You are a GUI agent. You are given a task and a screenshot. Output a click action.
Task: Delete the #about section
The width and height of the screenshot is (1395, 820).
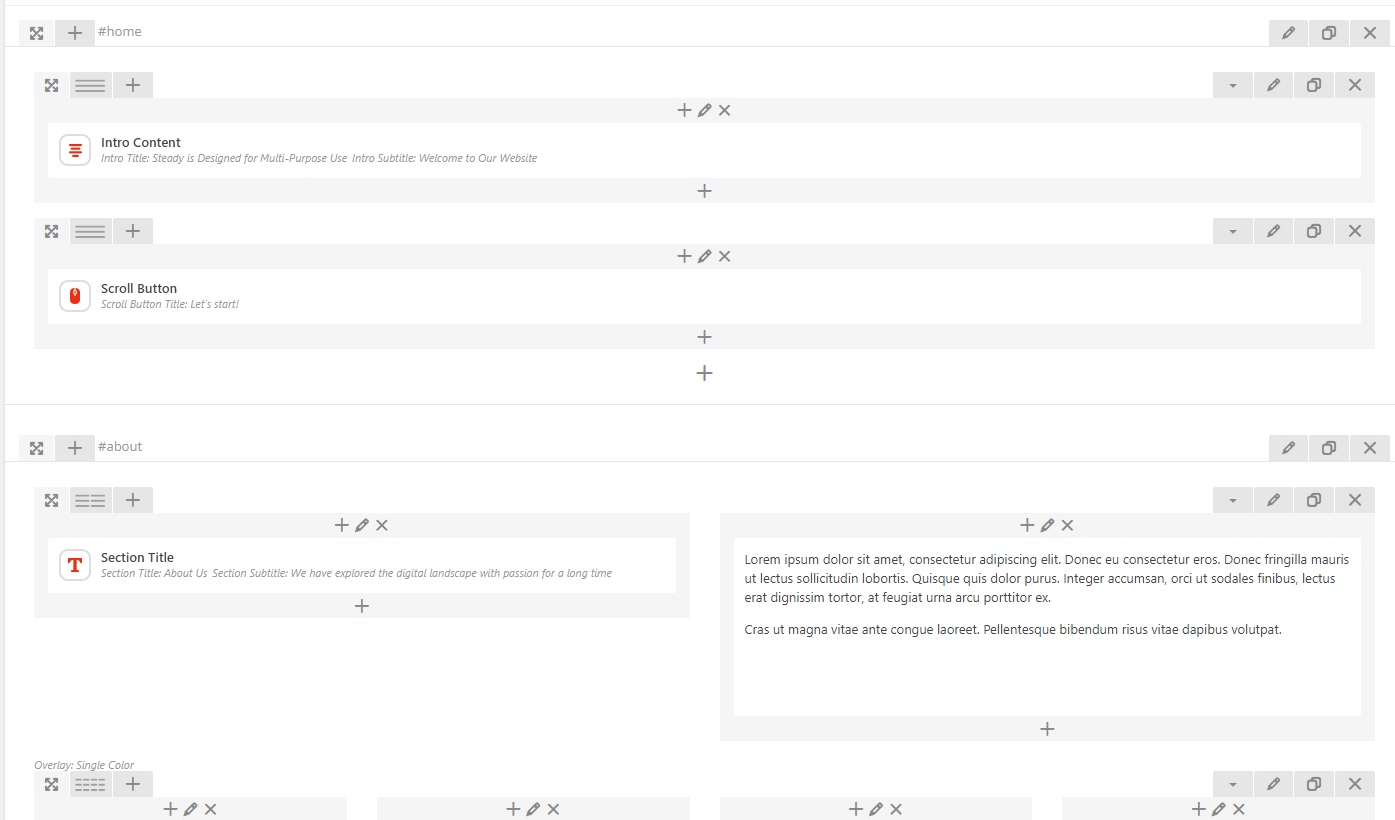(1370, 448)
